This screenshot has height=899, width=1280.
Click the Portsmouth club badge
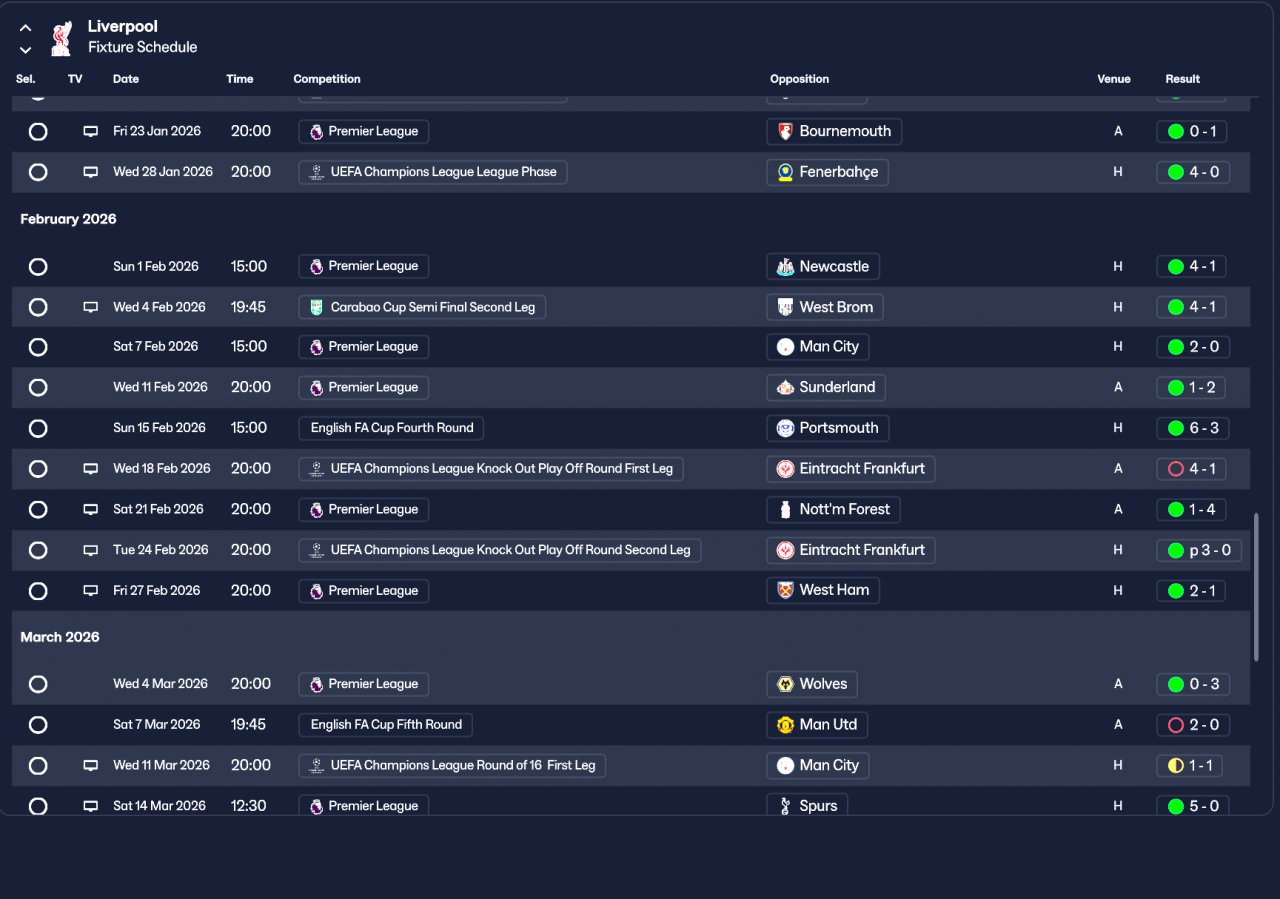785,428
